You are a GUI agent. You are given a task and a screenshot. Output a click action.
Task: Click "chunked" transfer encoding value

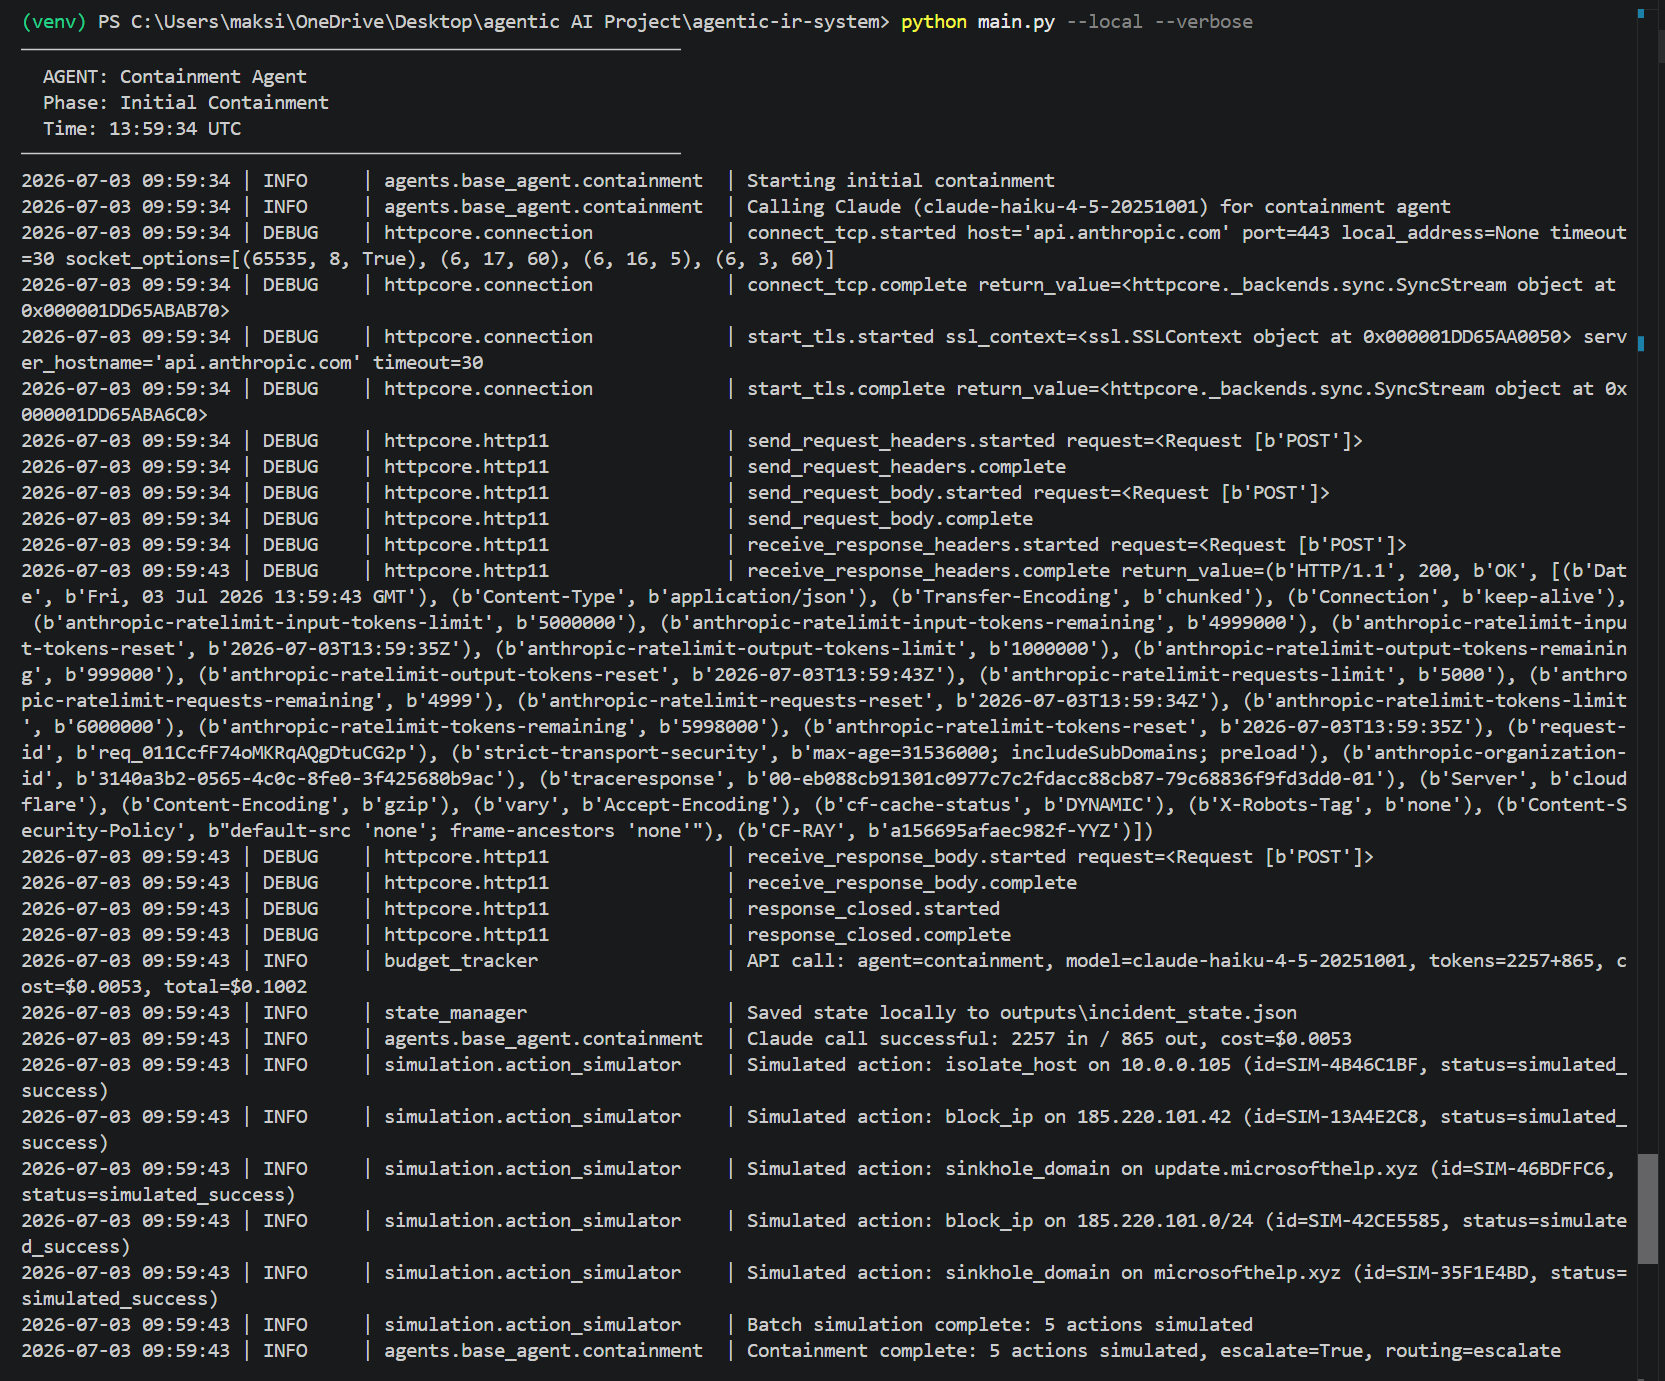click(x=1203, y=597)
